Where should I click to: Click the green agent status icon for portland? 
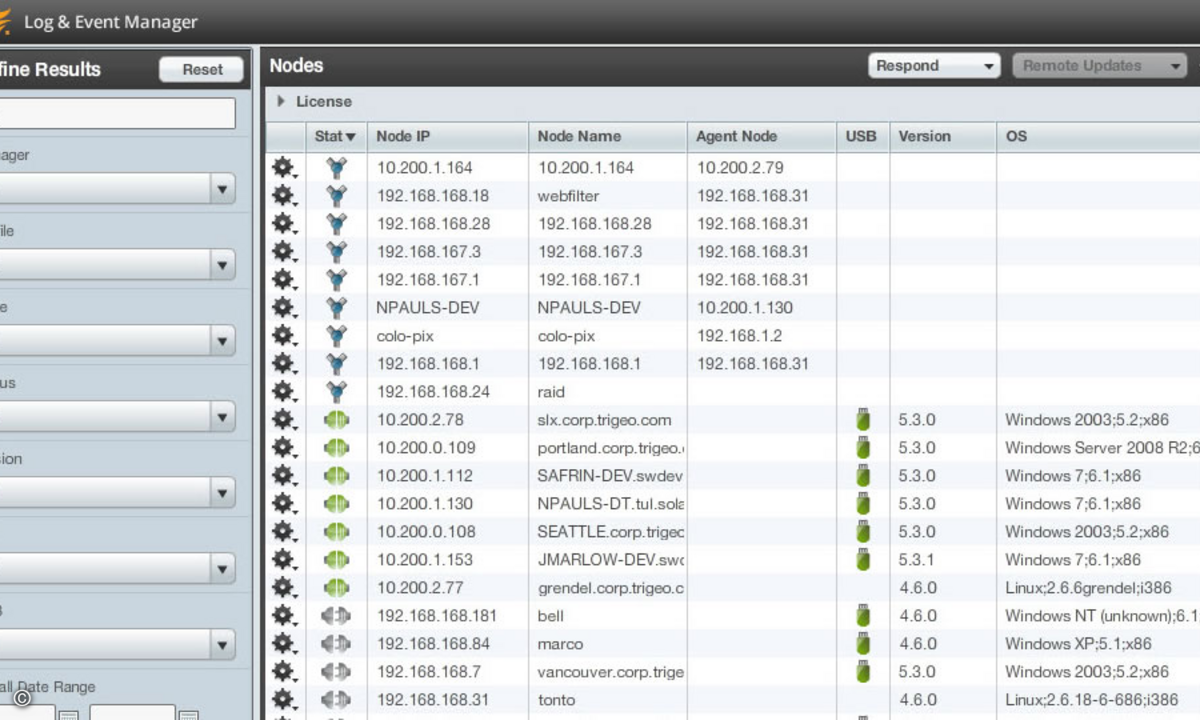(336, 448)
